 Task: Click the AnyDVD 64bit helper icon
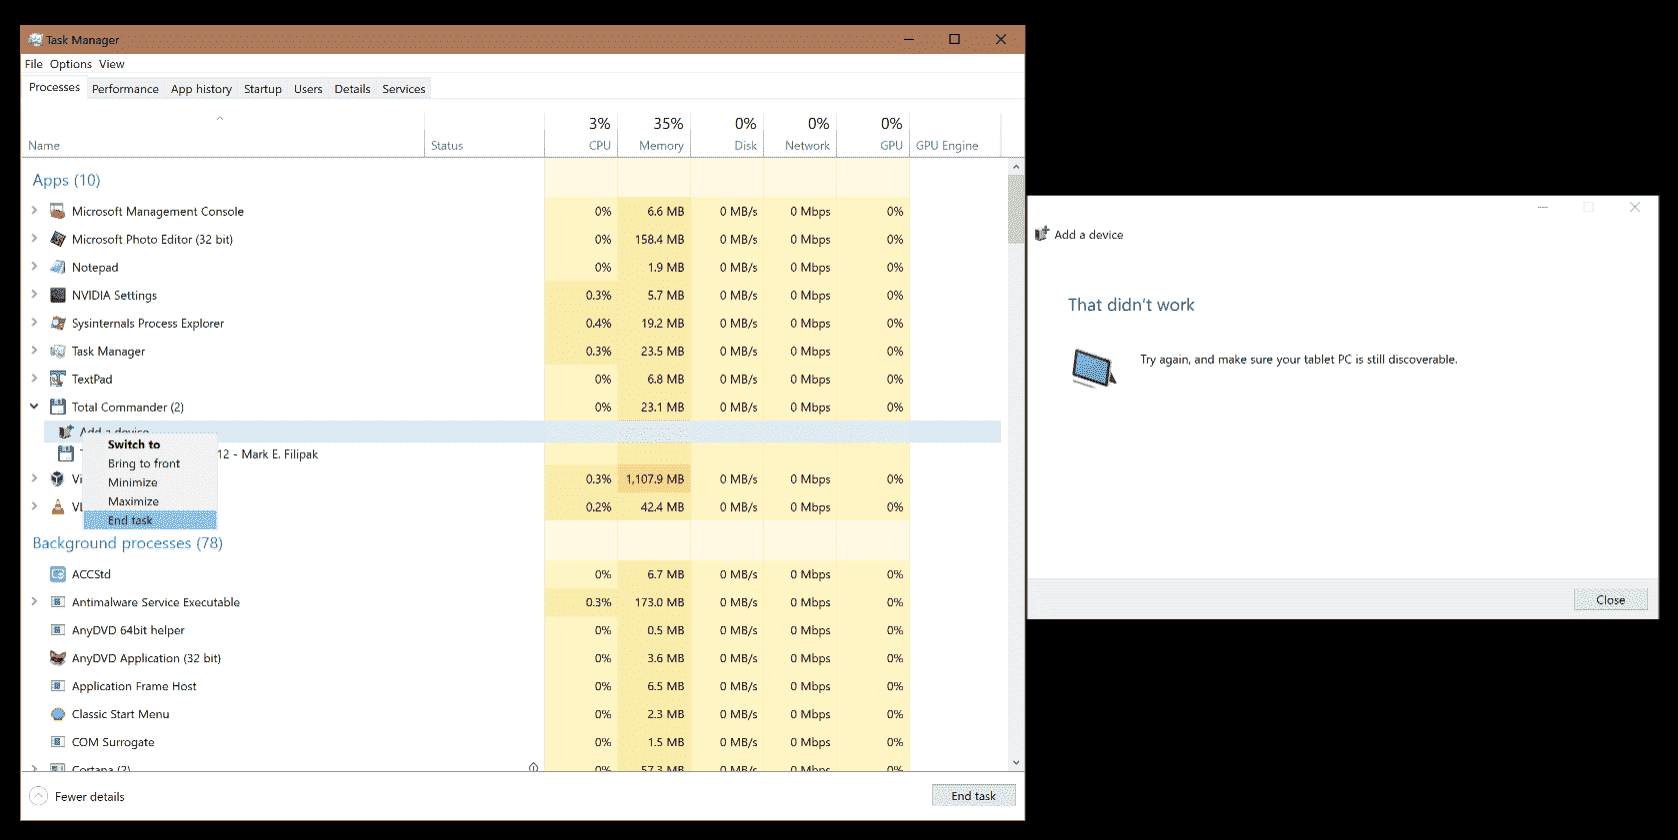[x=58, y=630]
